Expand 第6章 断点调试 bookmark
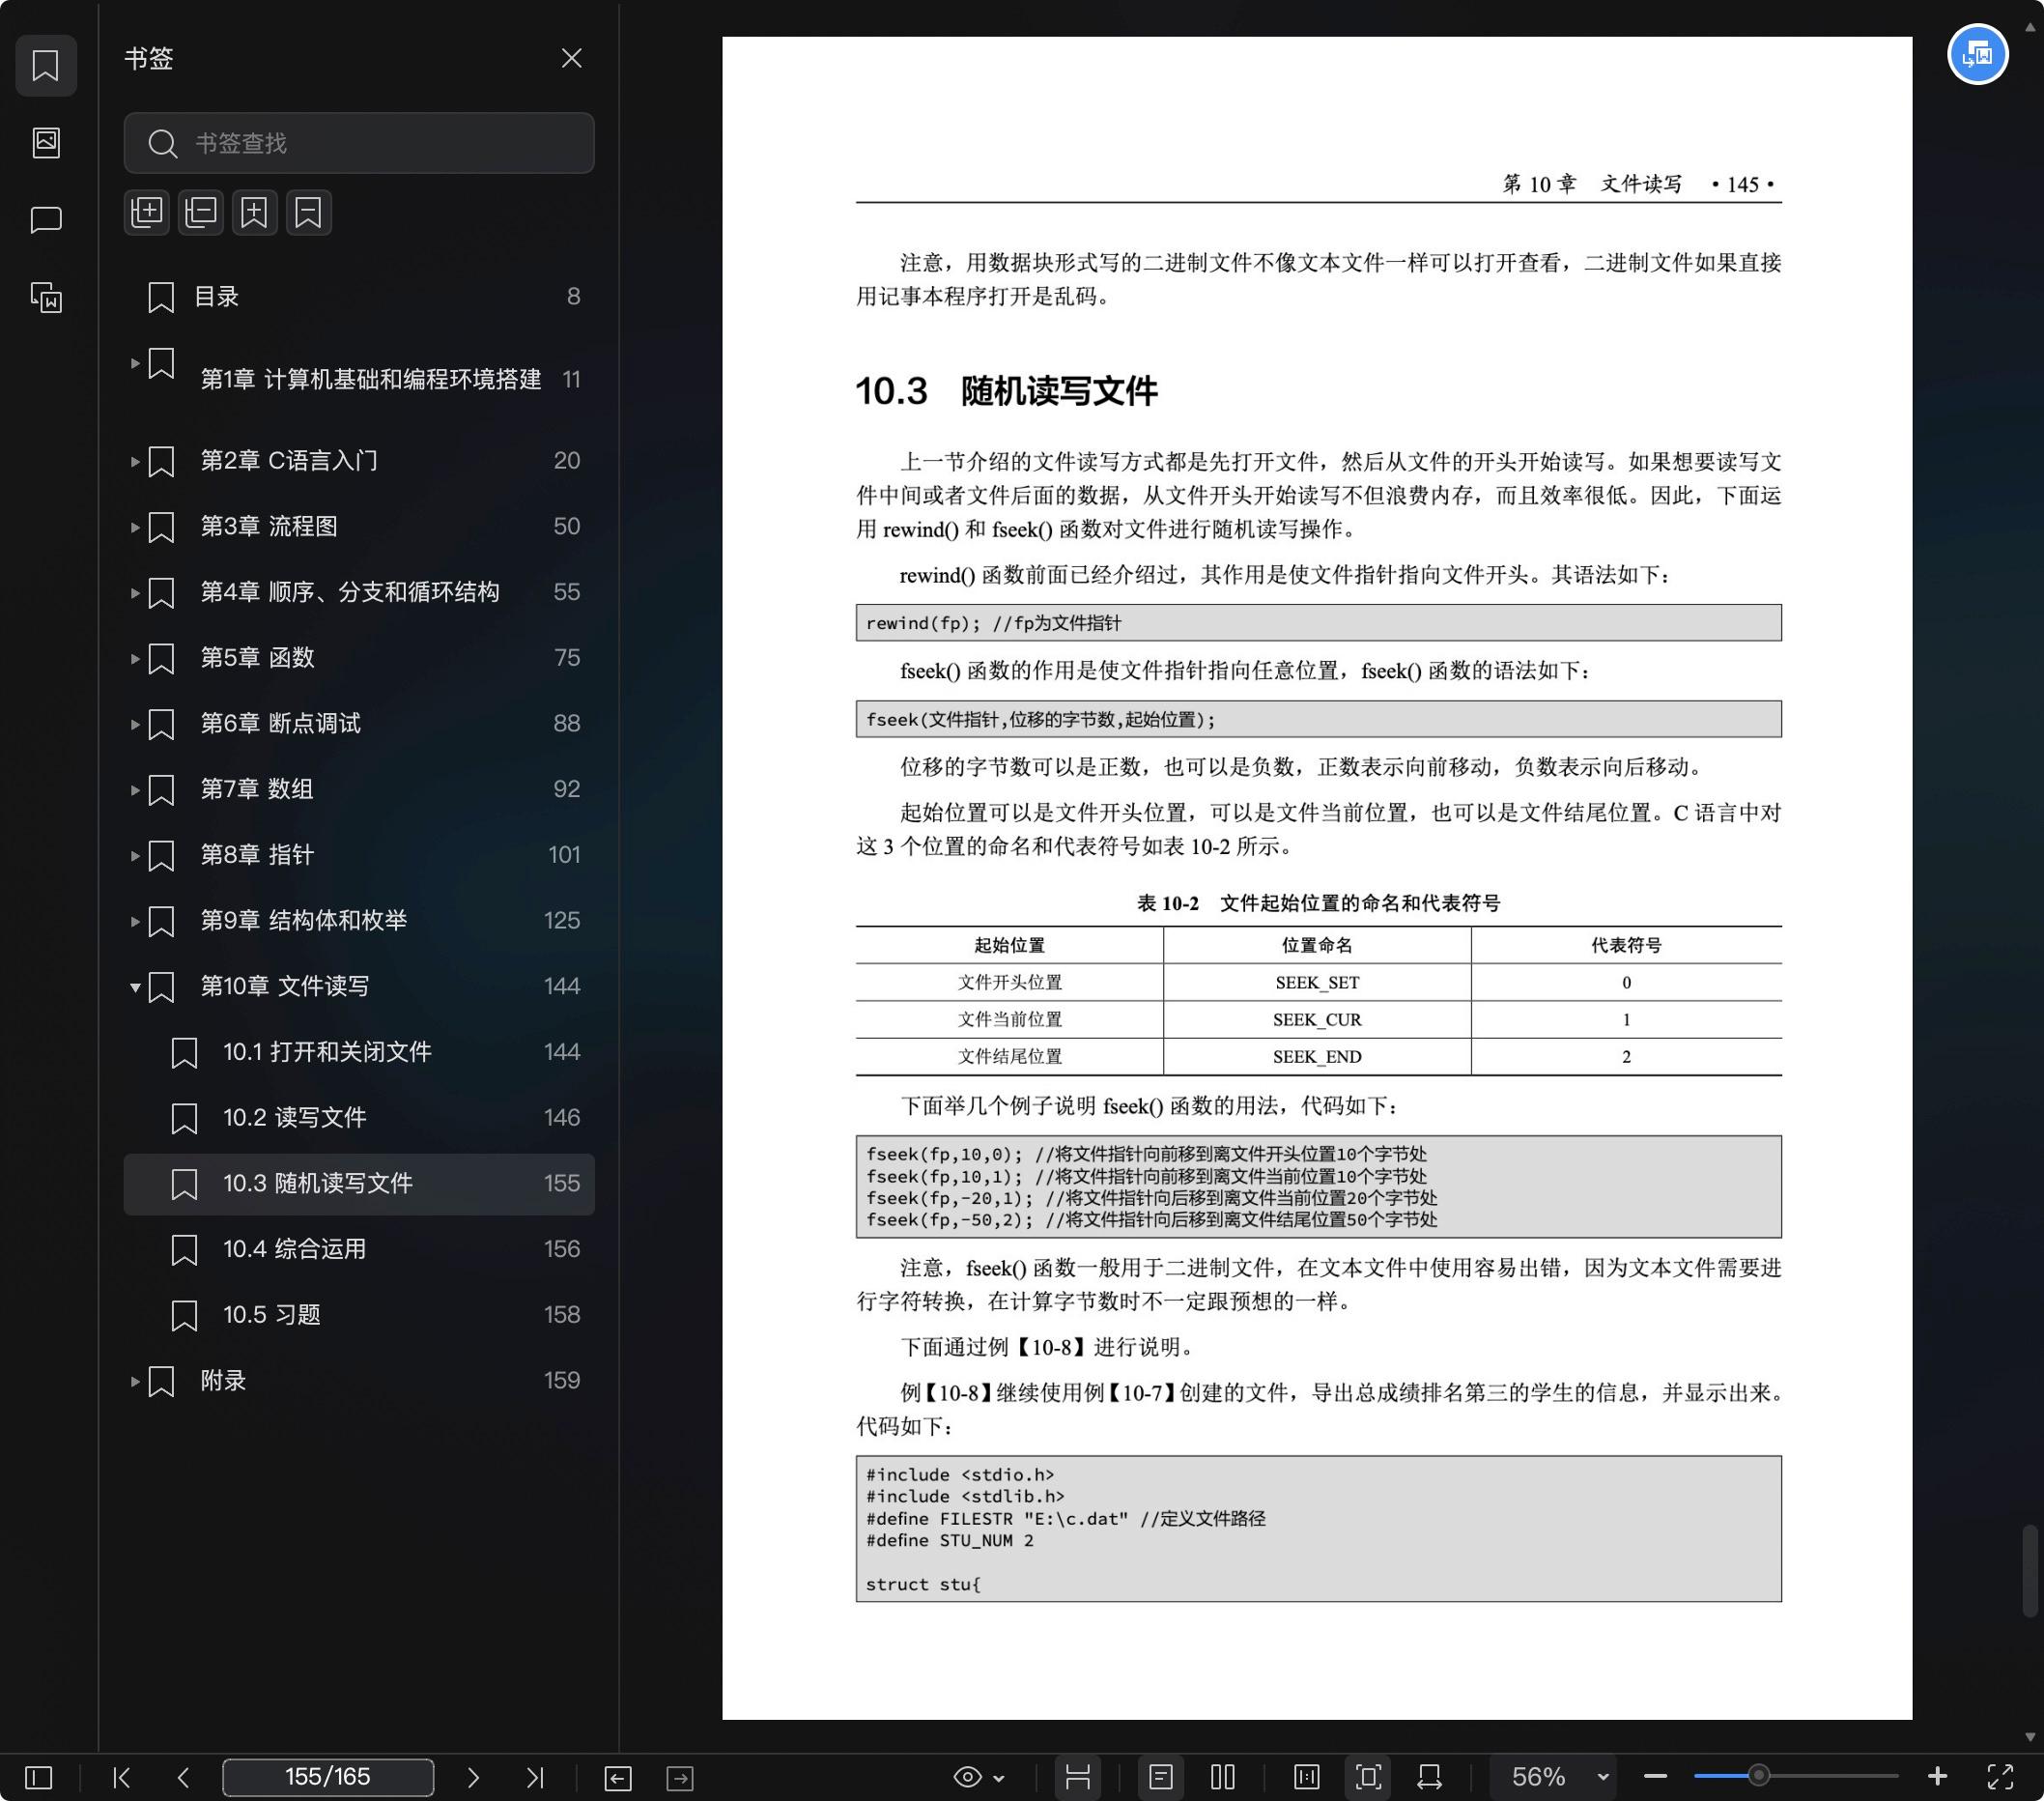 [x=134, y=724]
